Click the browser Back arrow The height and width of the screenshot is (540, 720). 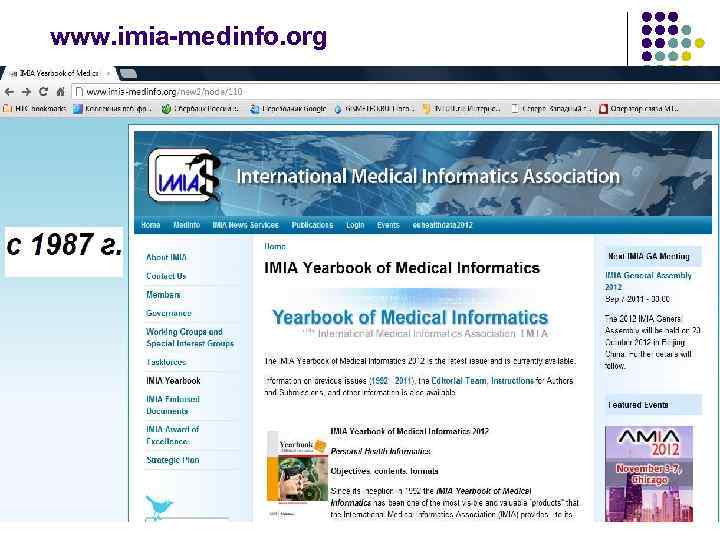tap(9, 92)
